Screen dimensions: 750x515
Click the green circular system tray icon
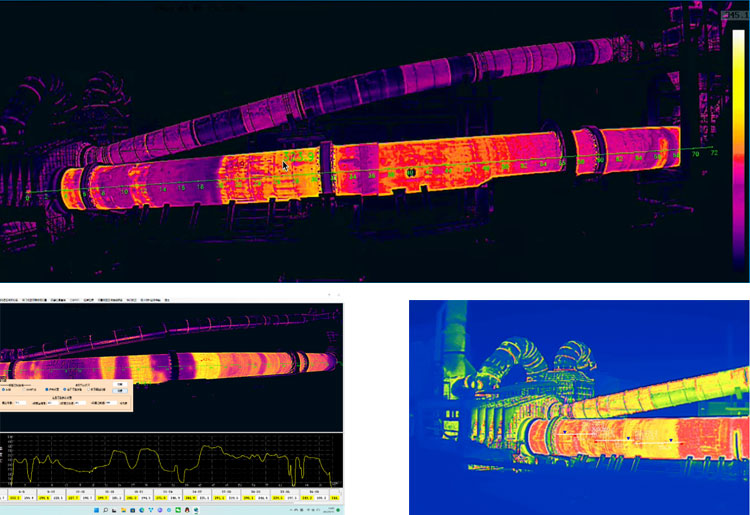pyautogui.click(x=338, y=510)
